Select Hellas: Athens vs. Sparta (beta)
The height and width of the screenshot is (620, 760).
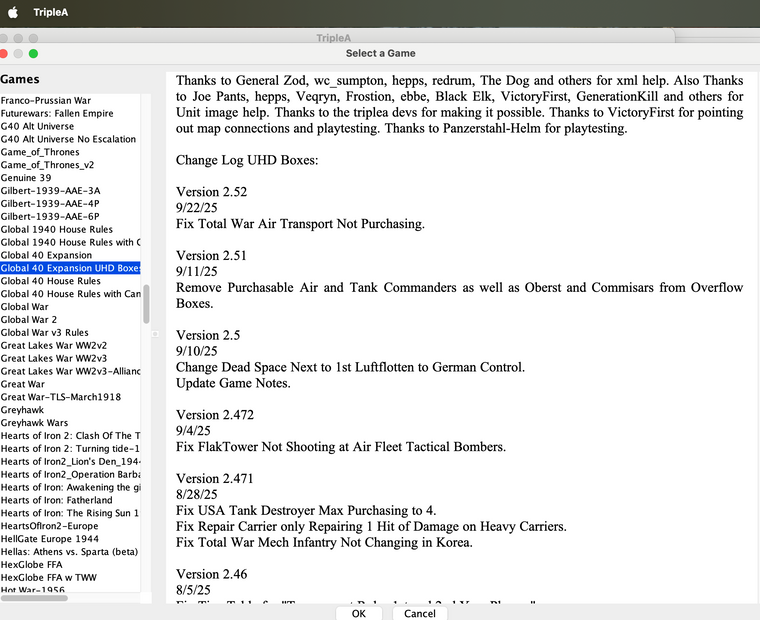70,551
